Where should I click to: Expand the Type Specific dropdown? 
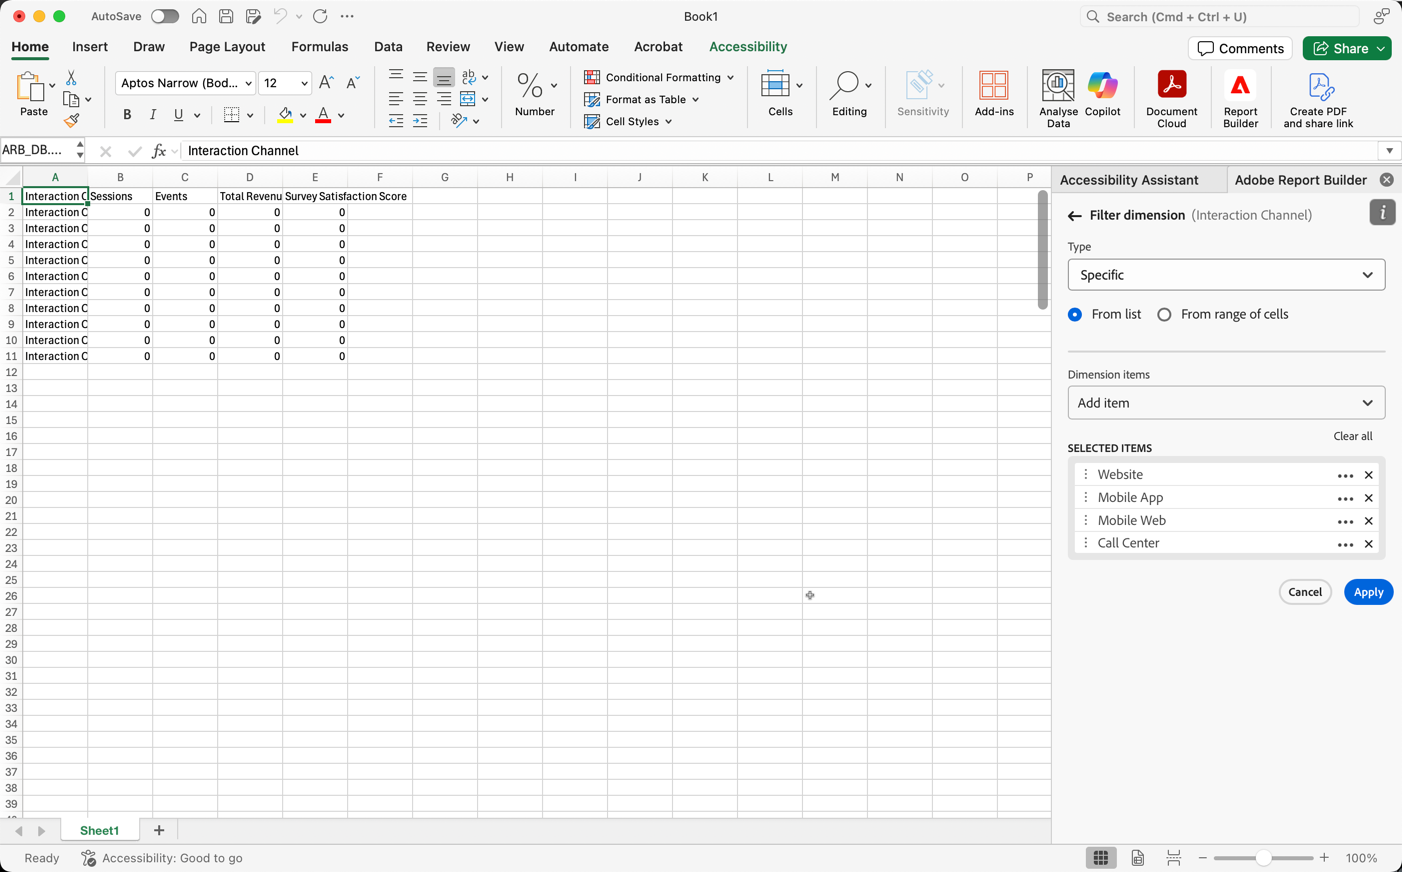(x=1226, y=275)
